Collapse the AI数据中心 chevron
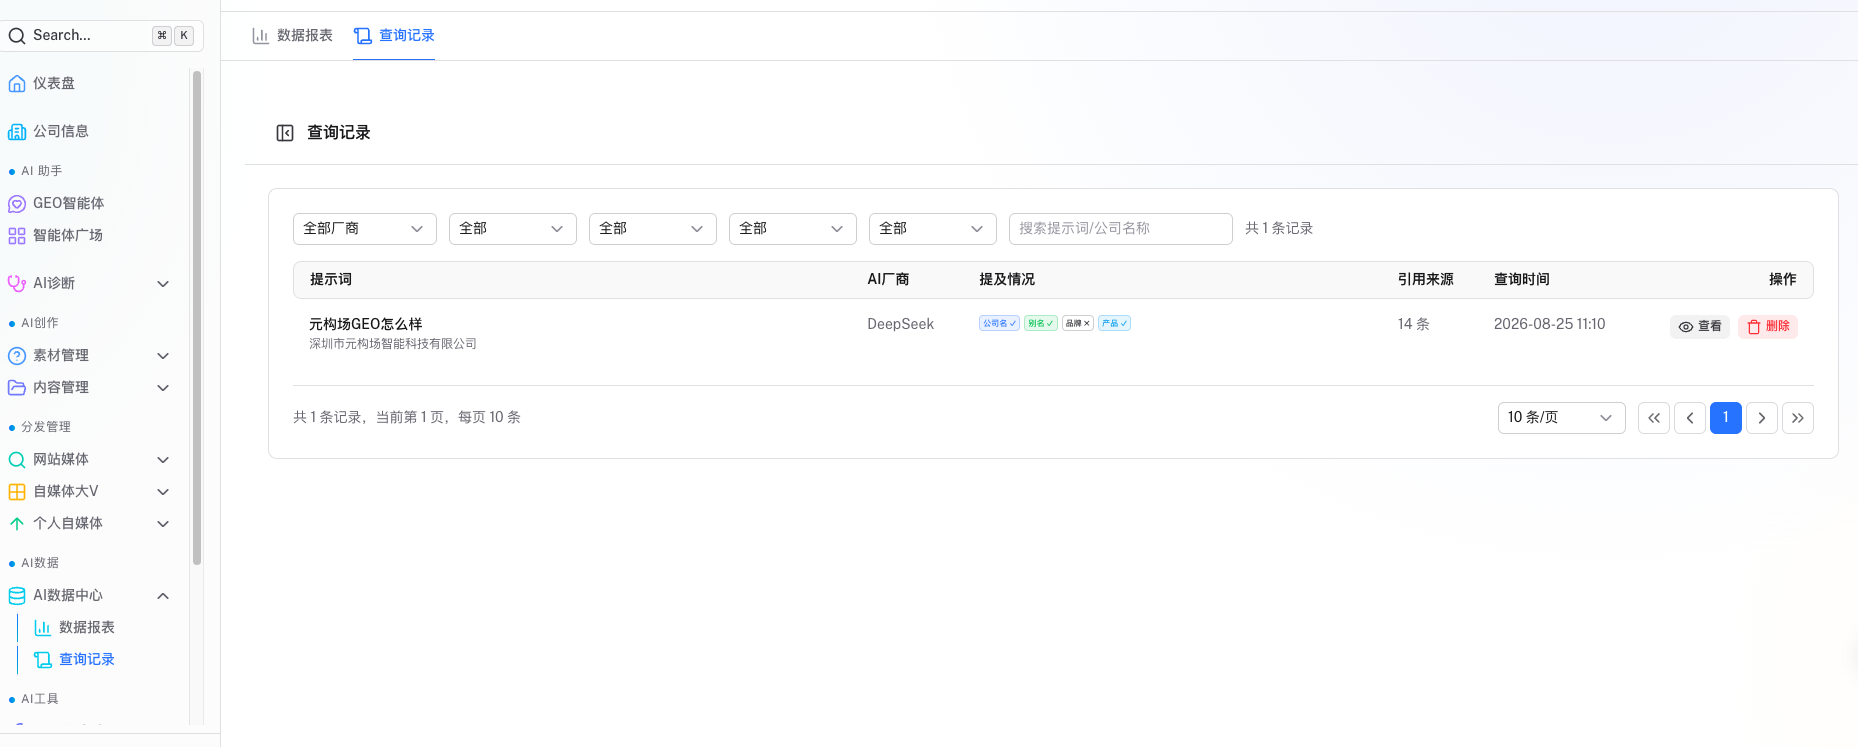This screenshot has width=1858, height=747. [x=163, y=596]
